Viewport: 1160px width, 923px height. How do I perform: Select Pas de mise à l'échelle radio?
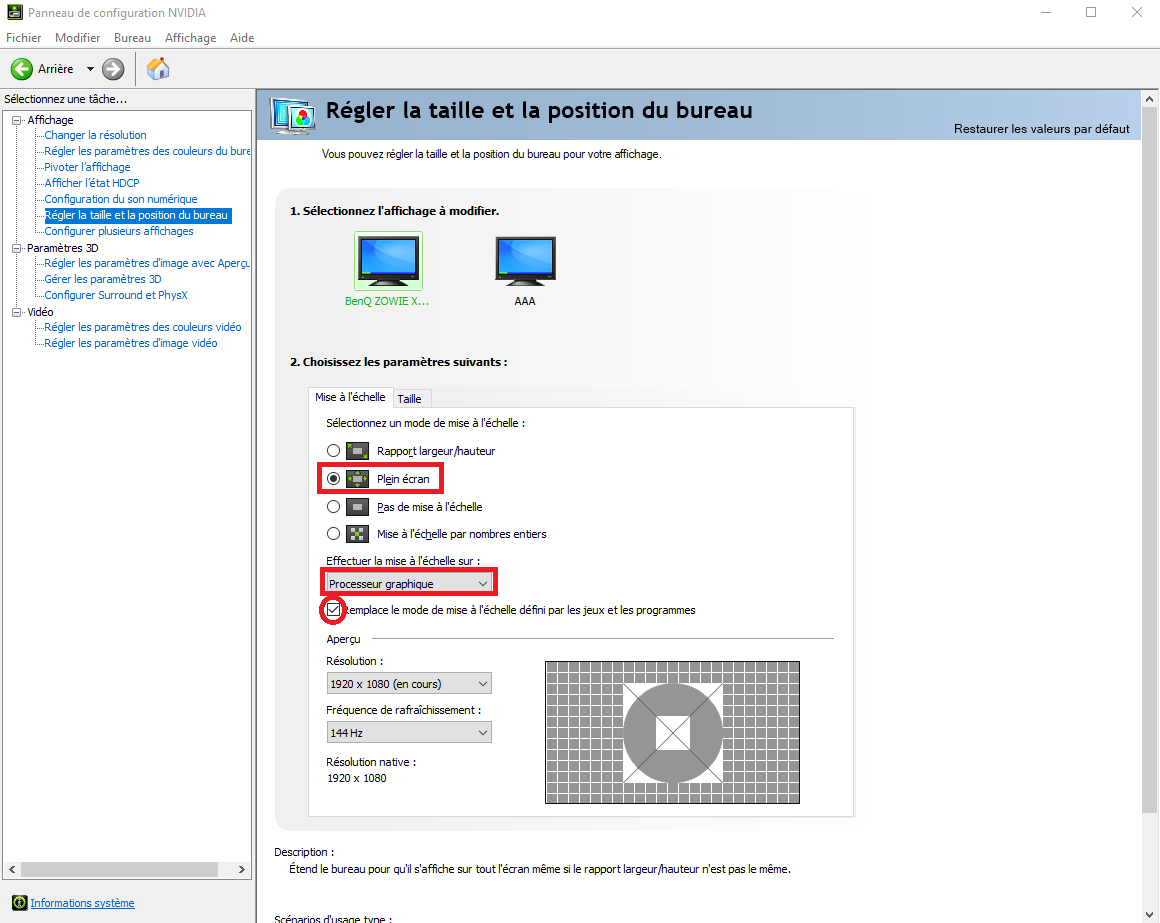pyautogui.click(x=334, y=507)
